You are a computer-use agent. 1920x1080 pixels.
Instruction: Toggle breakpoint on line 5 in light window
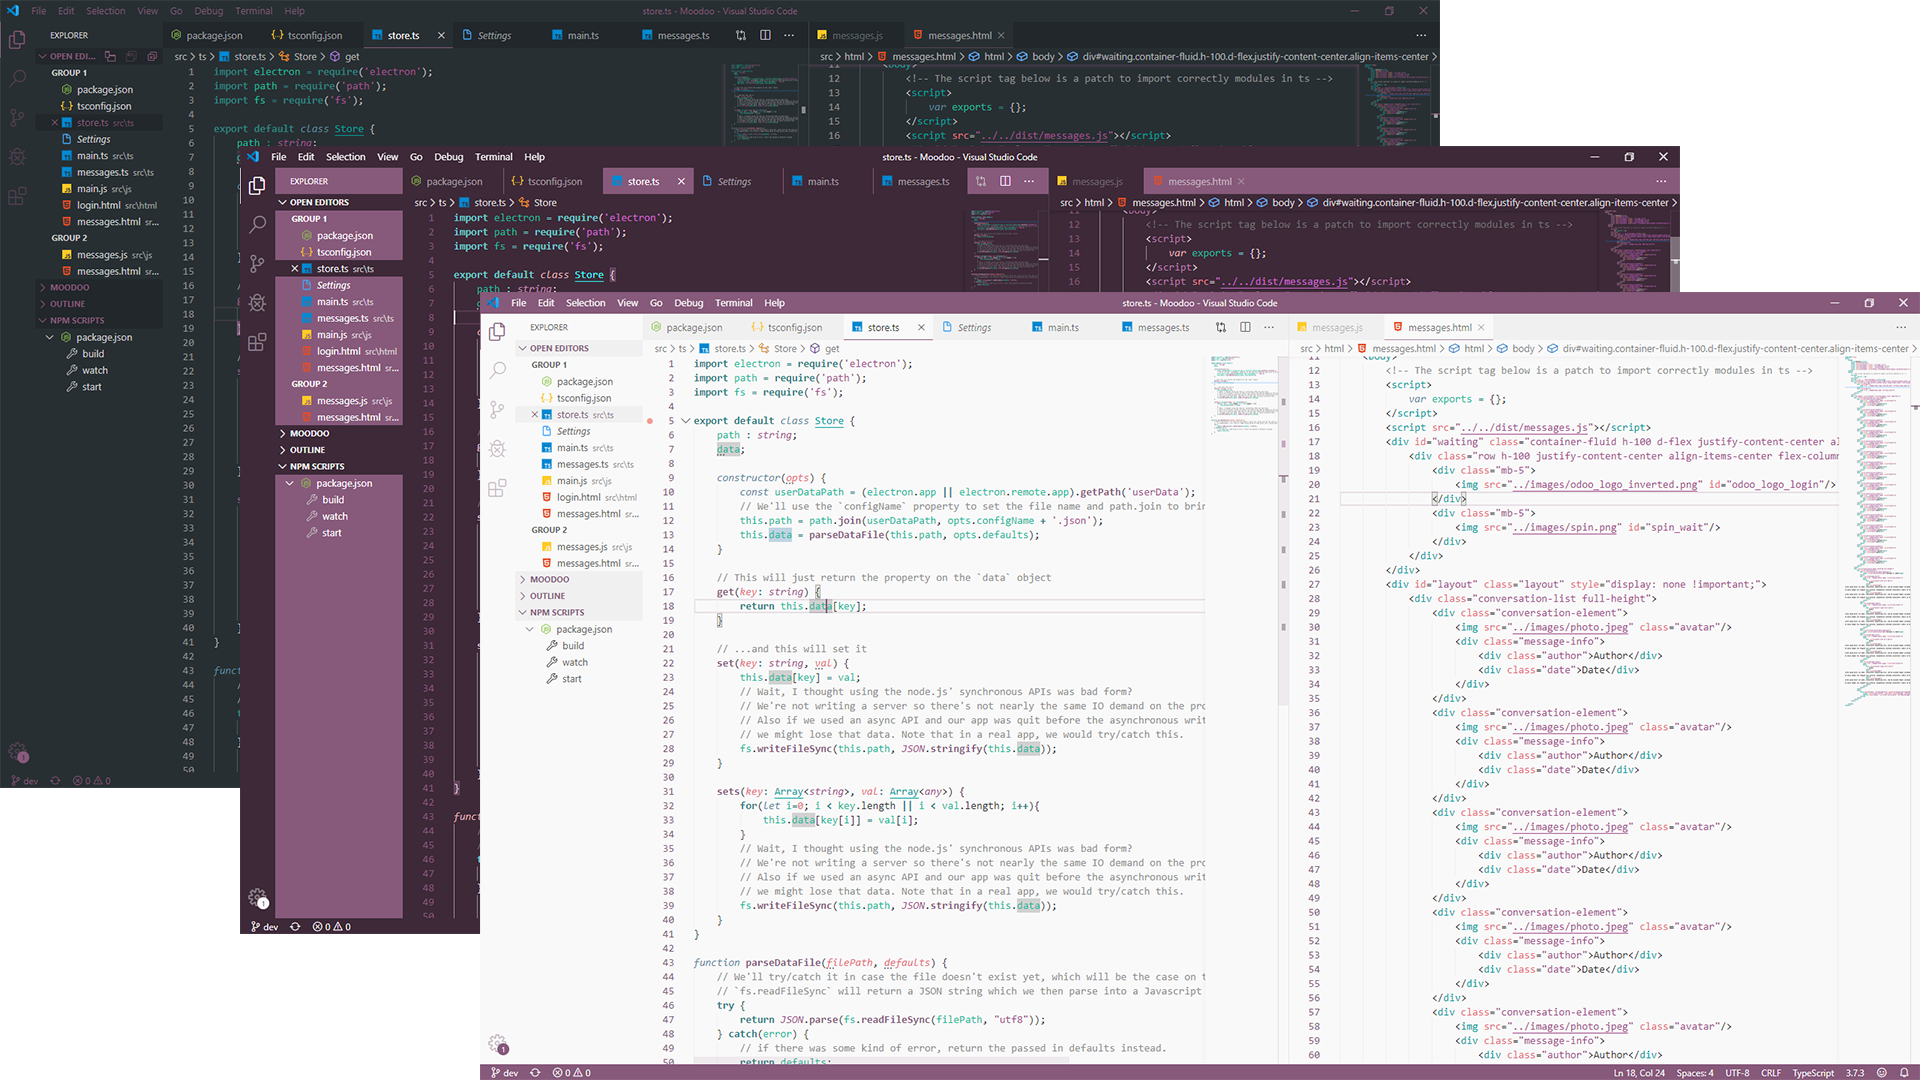point(650,421)
